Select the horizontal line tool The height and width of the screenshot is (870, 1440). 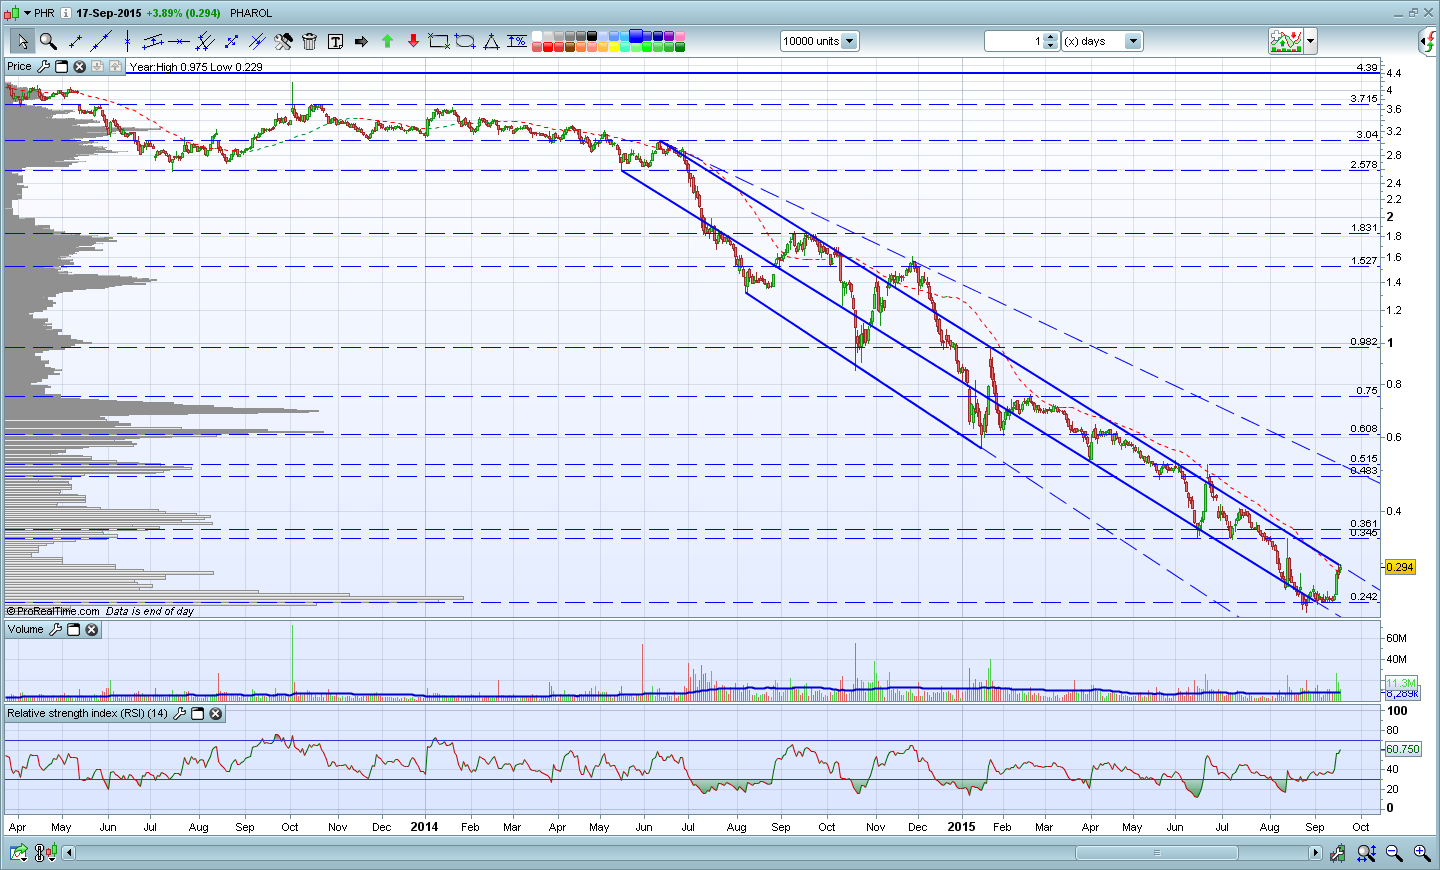pyautogui.click(x=179, y=41)
